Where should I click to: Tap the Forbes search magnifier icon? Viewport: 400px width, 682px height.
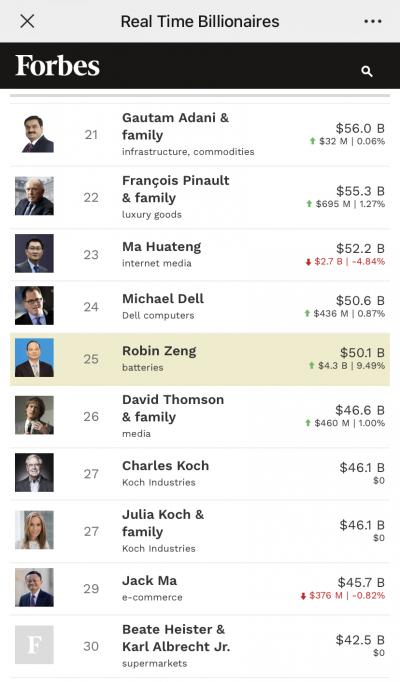coord(367,71)
